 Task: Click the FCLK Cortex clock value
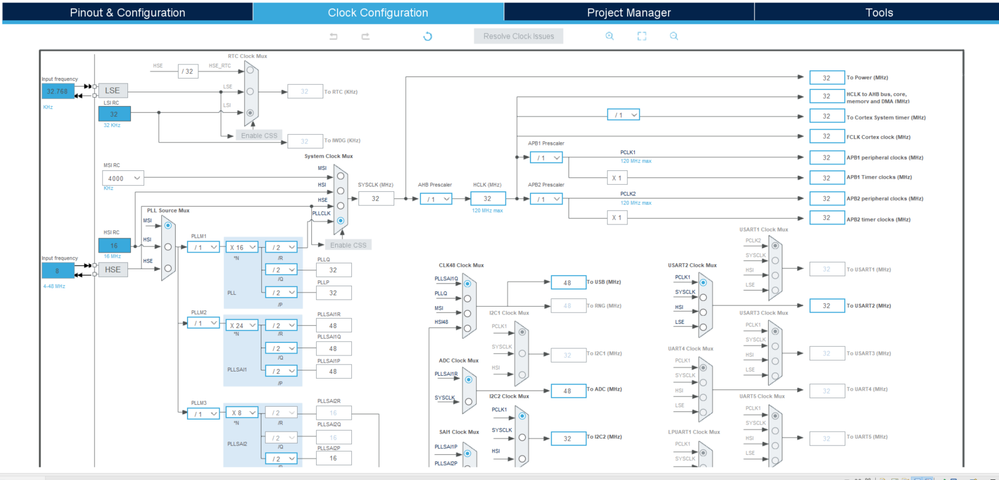click(827, 136)
